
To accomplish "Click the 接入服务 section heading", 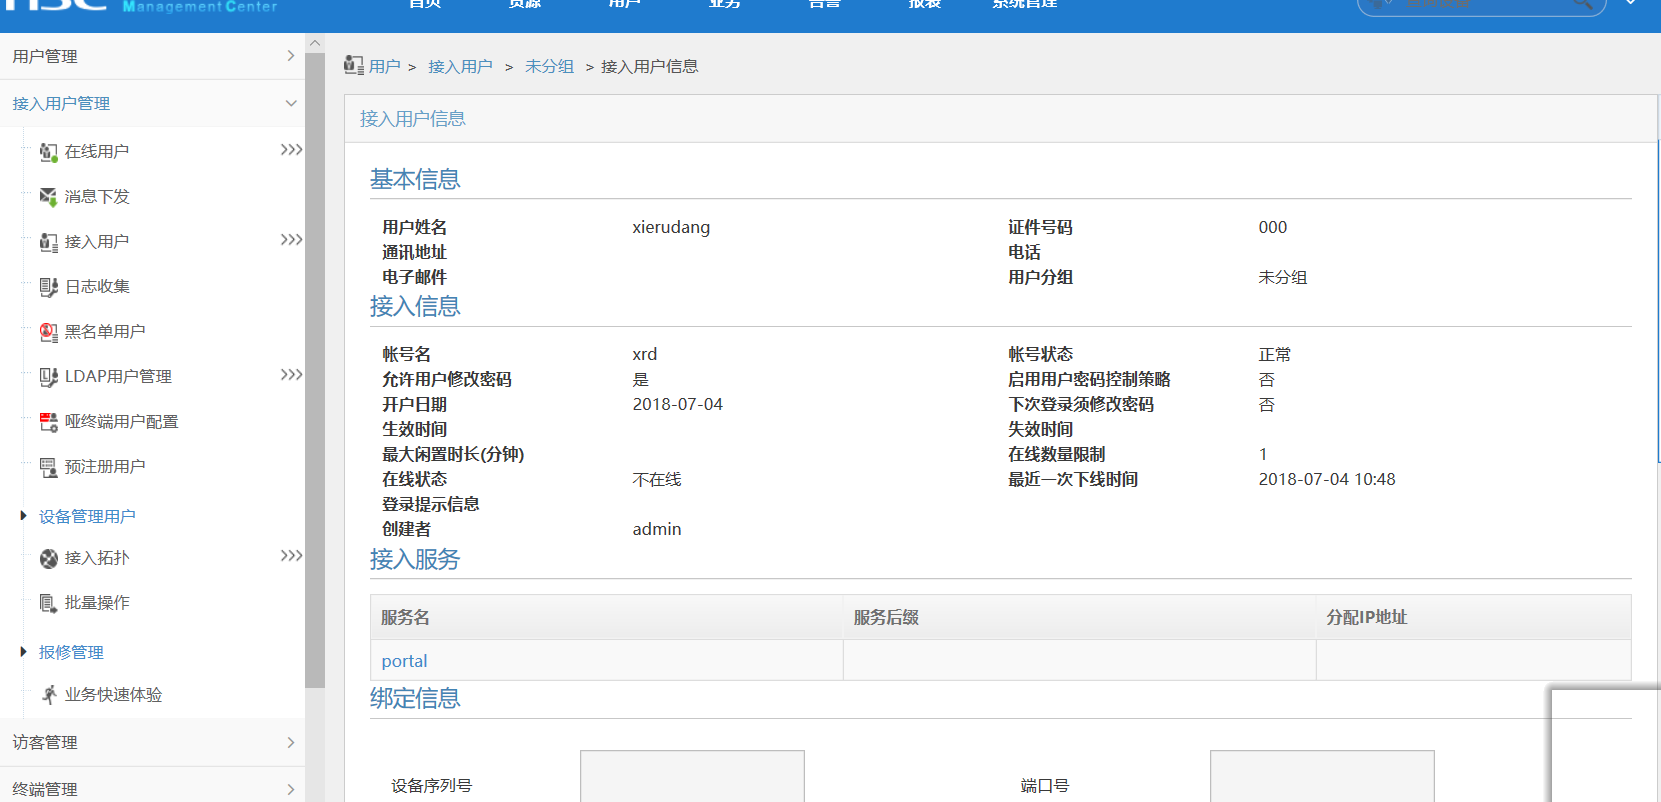I will point(415,559).
